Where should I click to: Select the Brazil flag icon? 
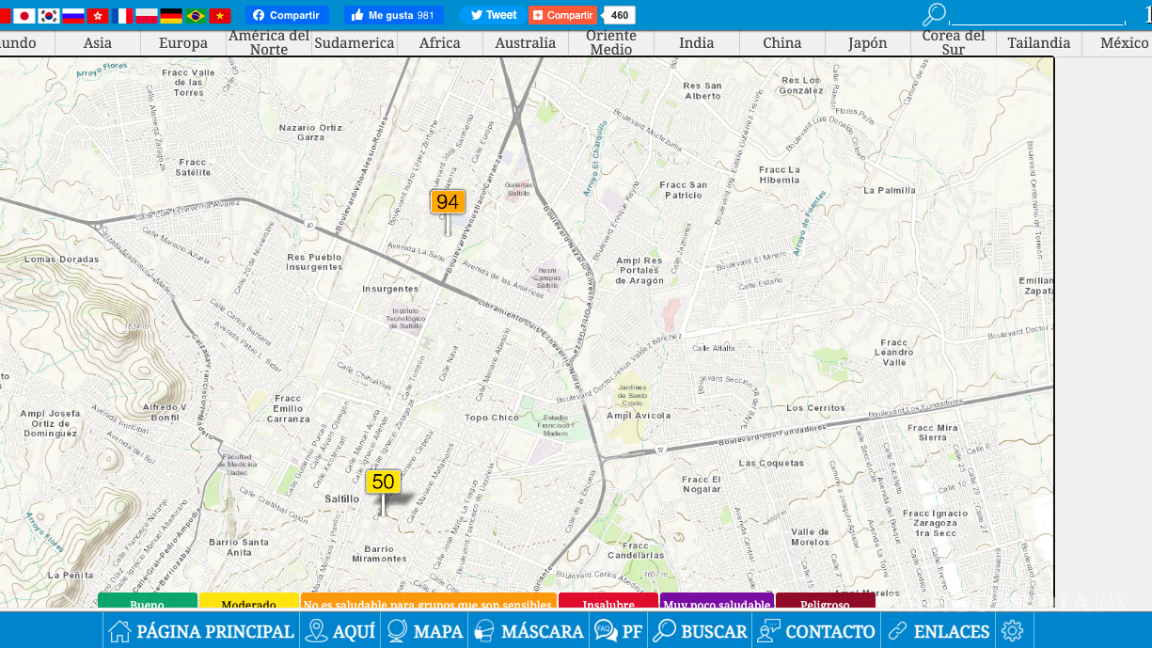tap(196, 16)
